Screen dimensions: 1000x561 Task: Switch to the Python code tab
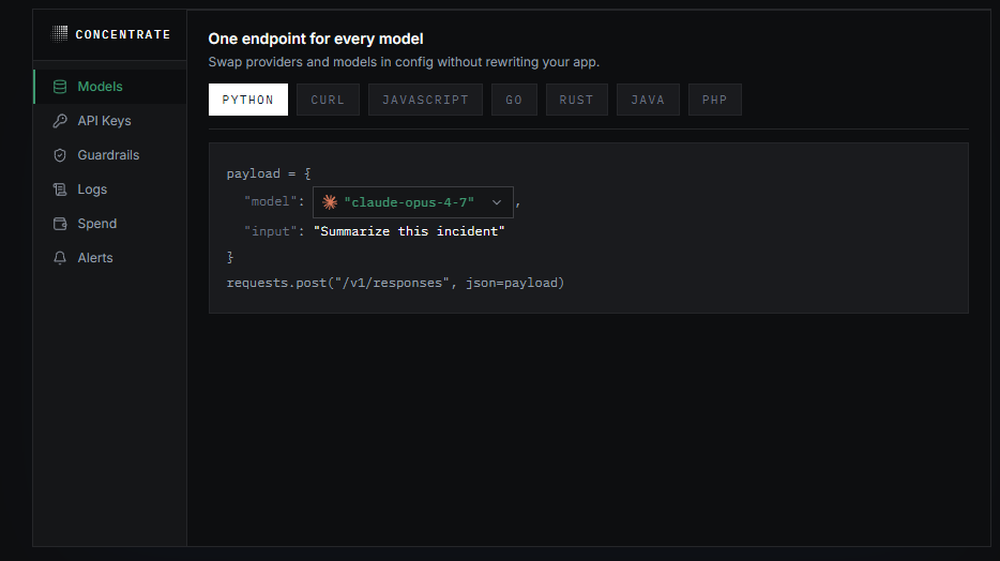[248, 99]
